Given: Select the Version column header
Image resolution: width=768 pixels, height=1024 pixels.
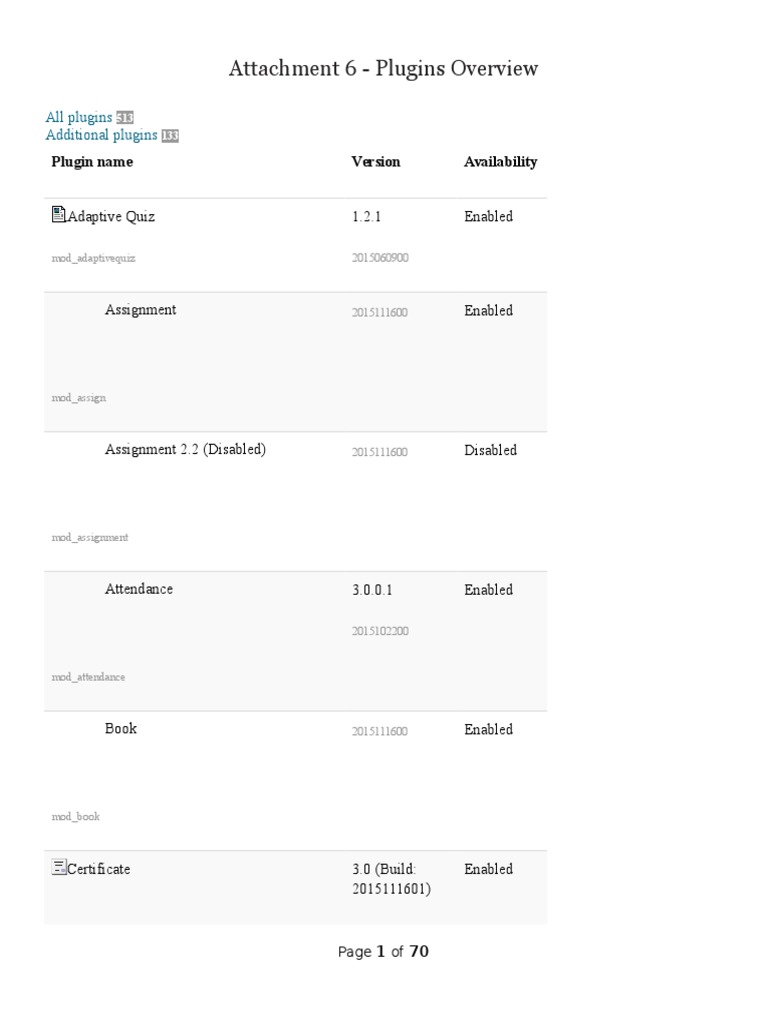Looking at the screenshot, I should [x=376, y=162].
